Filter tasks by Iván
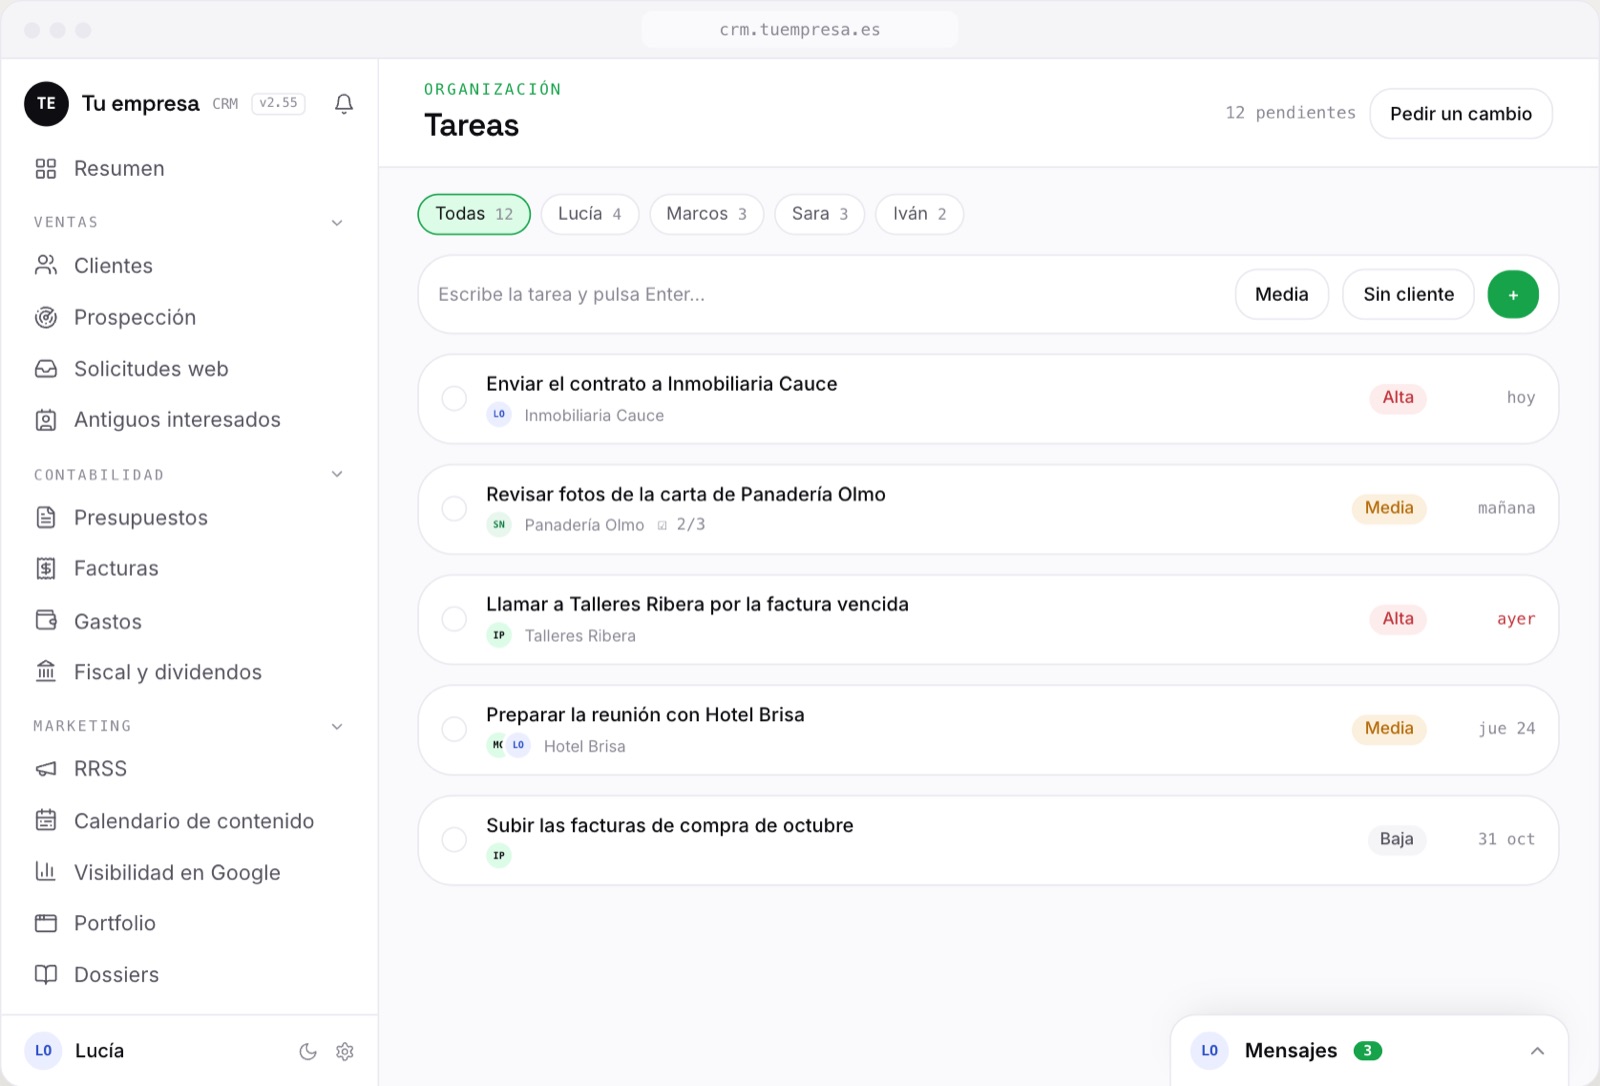The width and height of the screenshot is (1600, 1086). pos(920,214)
